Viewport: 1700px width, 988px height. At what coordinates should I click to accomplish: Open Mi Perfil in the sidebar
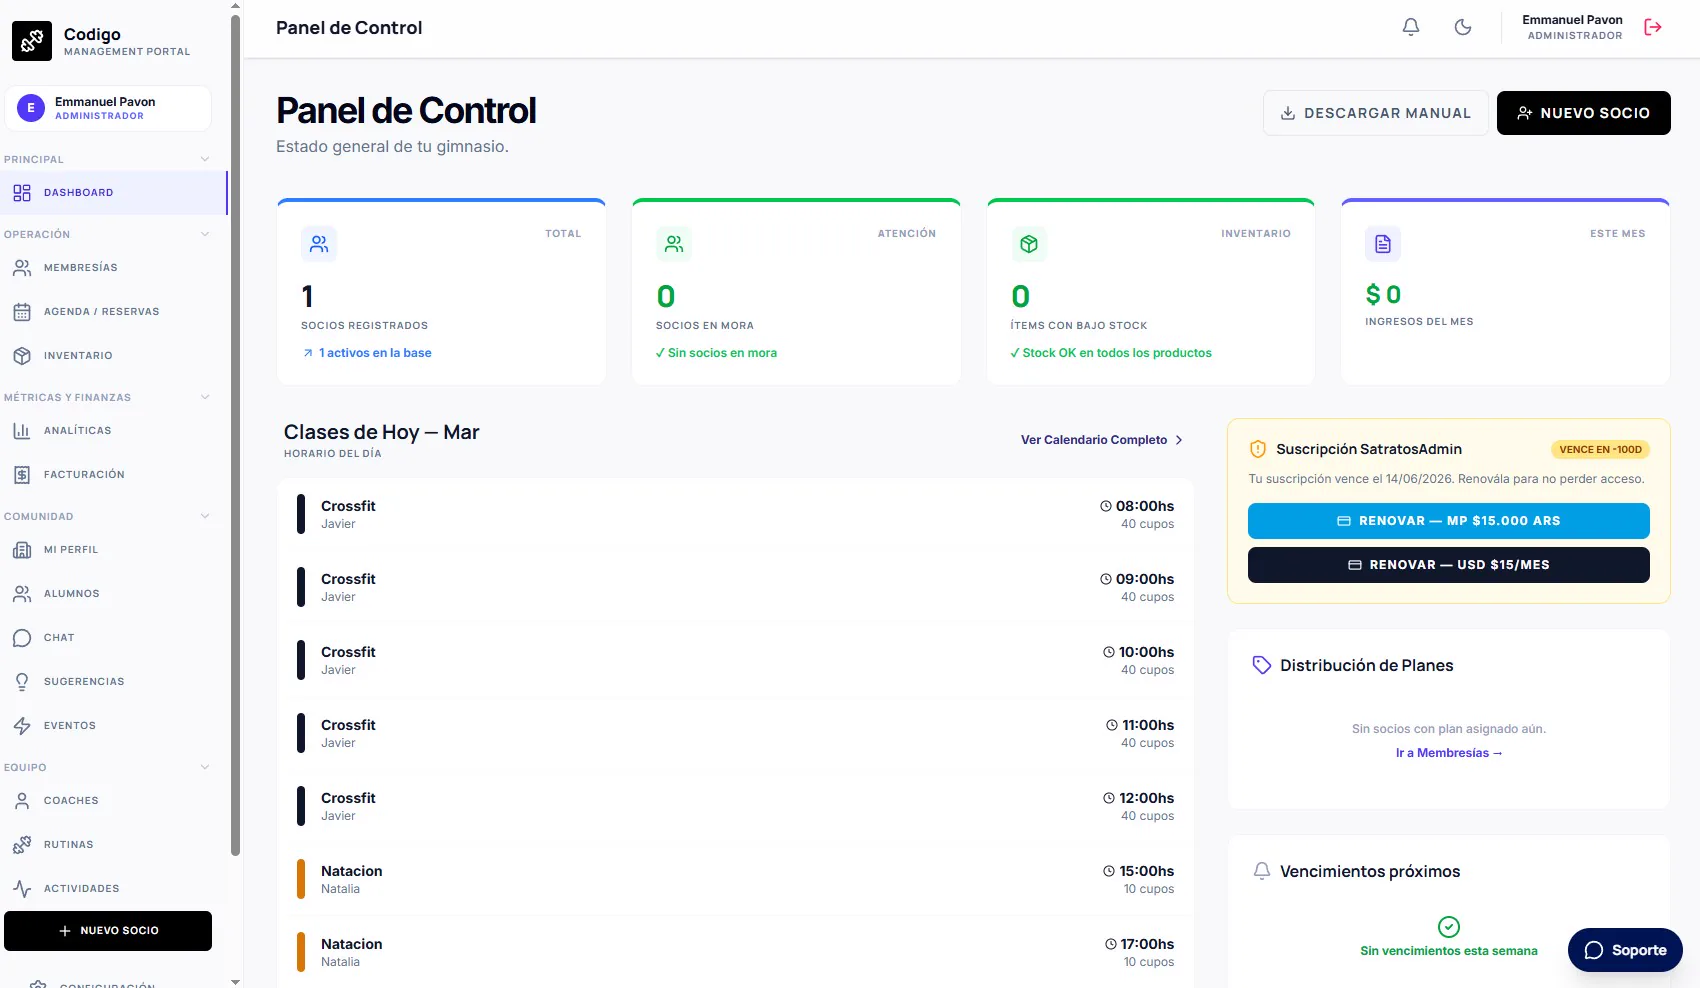pyautogui.click(x=114, y=550)
